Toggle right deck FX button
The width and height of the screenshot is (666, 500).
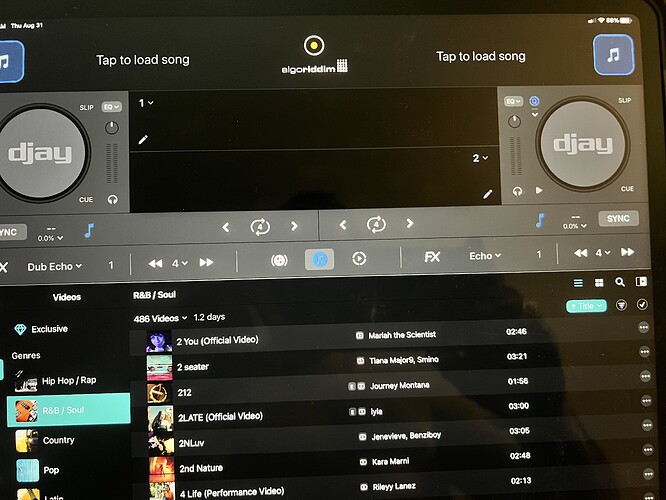pyautogui.click(x=432, y=257)
